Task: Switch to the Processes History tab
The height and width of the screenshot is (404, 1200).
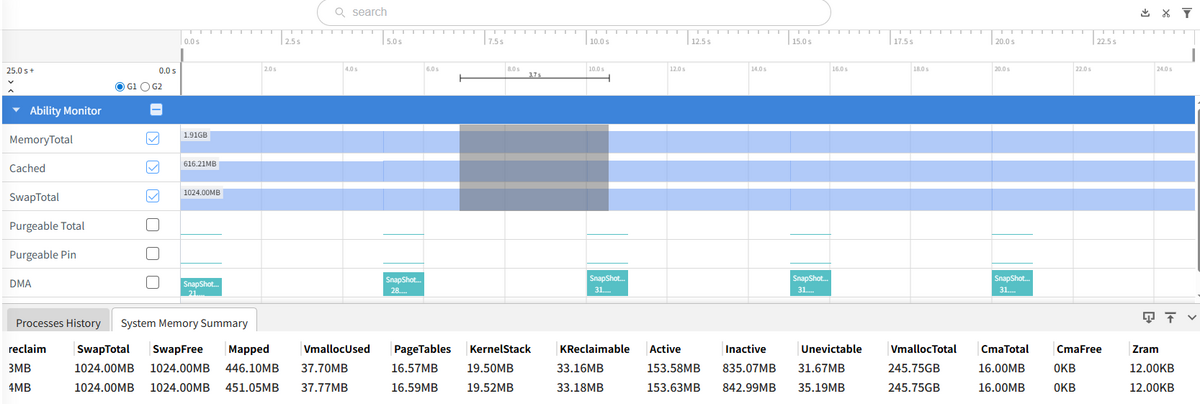Action: (57, 323)
